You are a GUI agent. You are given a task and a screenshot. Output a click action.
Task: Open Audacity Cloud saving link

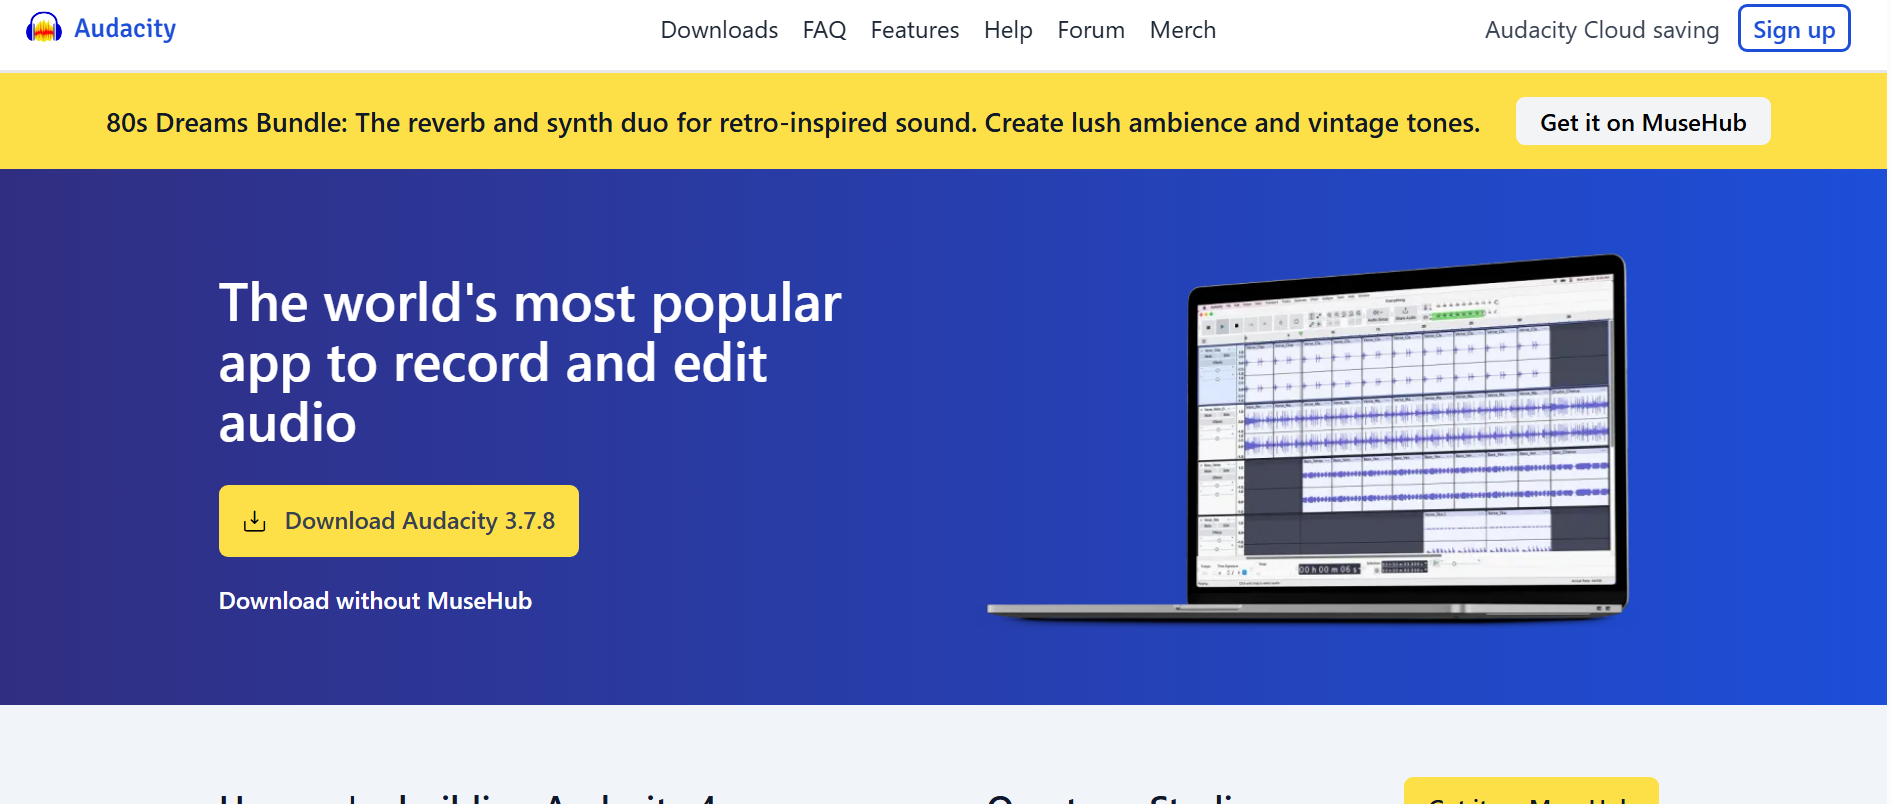[1601, 30]
